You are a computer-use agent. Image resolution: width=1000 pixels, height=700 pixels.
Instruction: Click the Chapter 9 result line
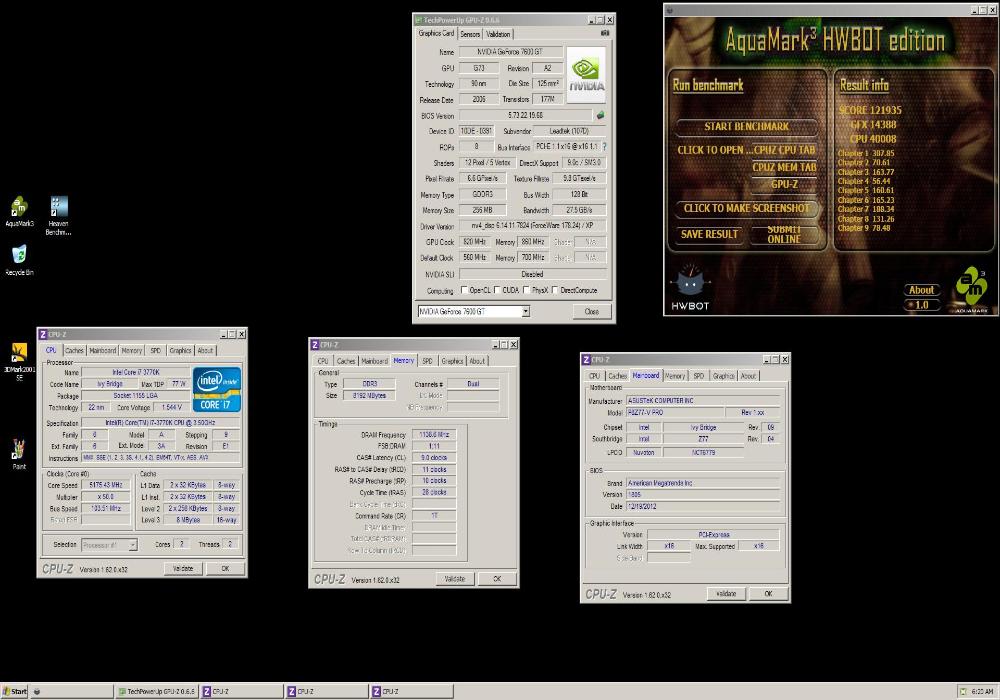tap(864, 228)
